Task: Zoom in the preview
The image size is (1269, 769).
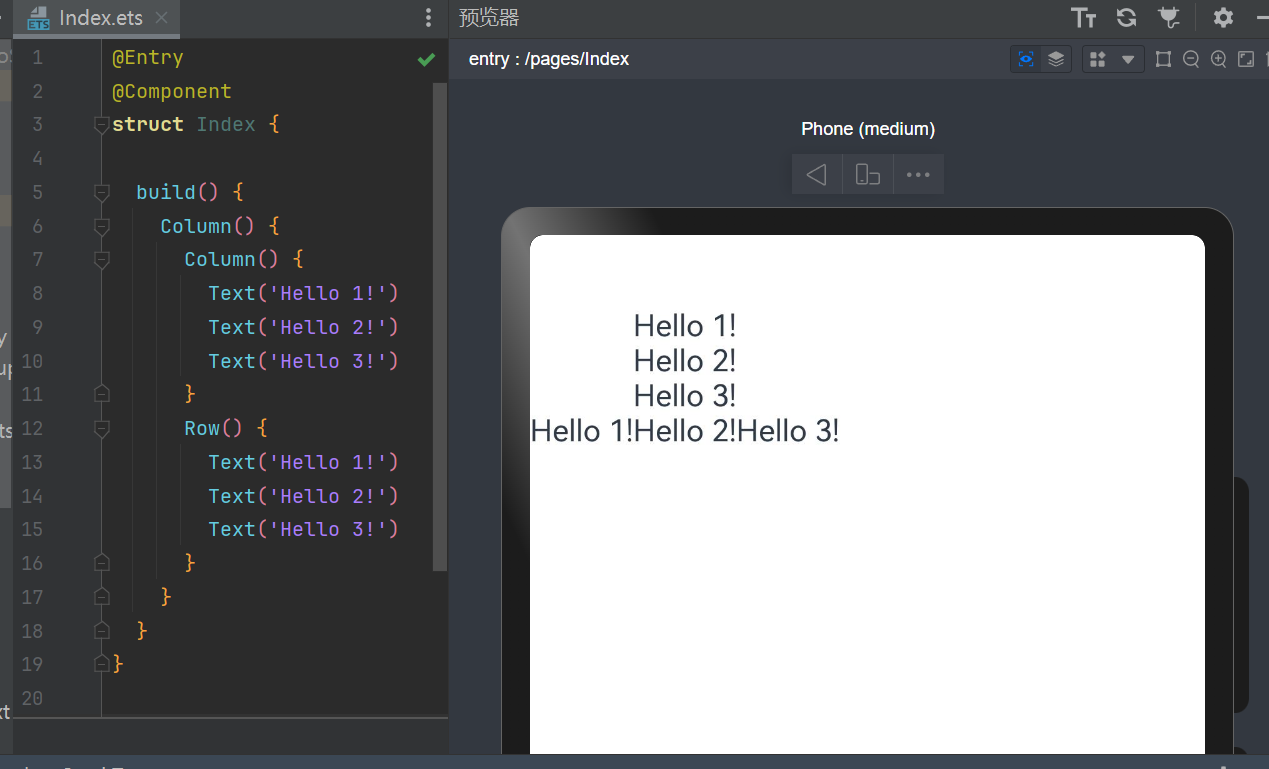Action: (x=1218, y=59)
